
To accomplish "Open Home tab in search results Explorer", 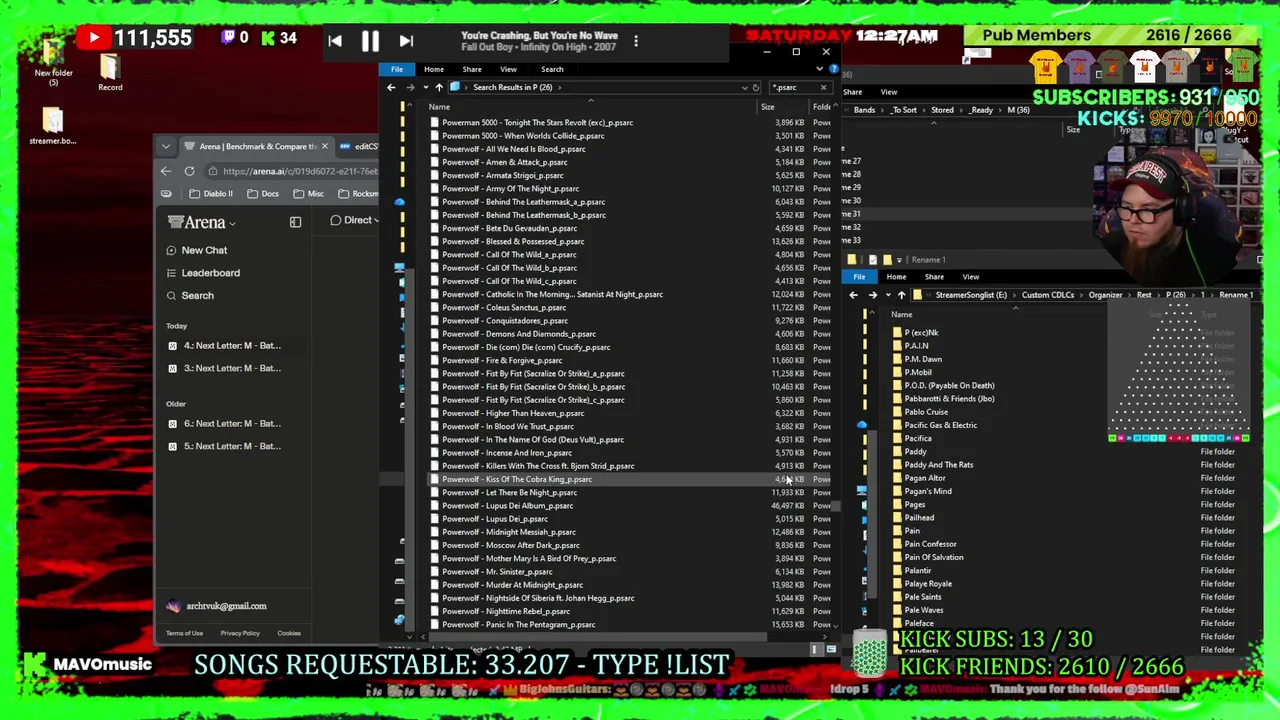I will click(433, 69).
